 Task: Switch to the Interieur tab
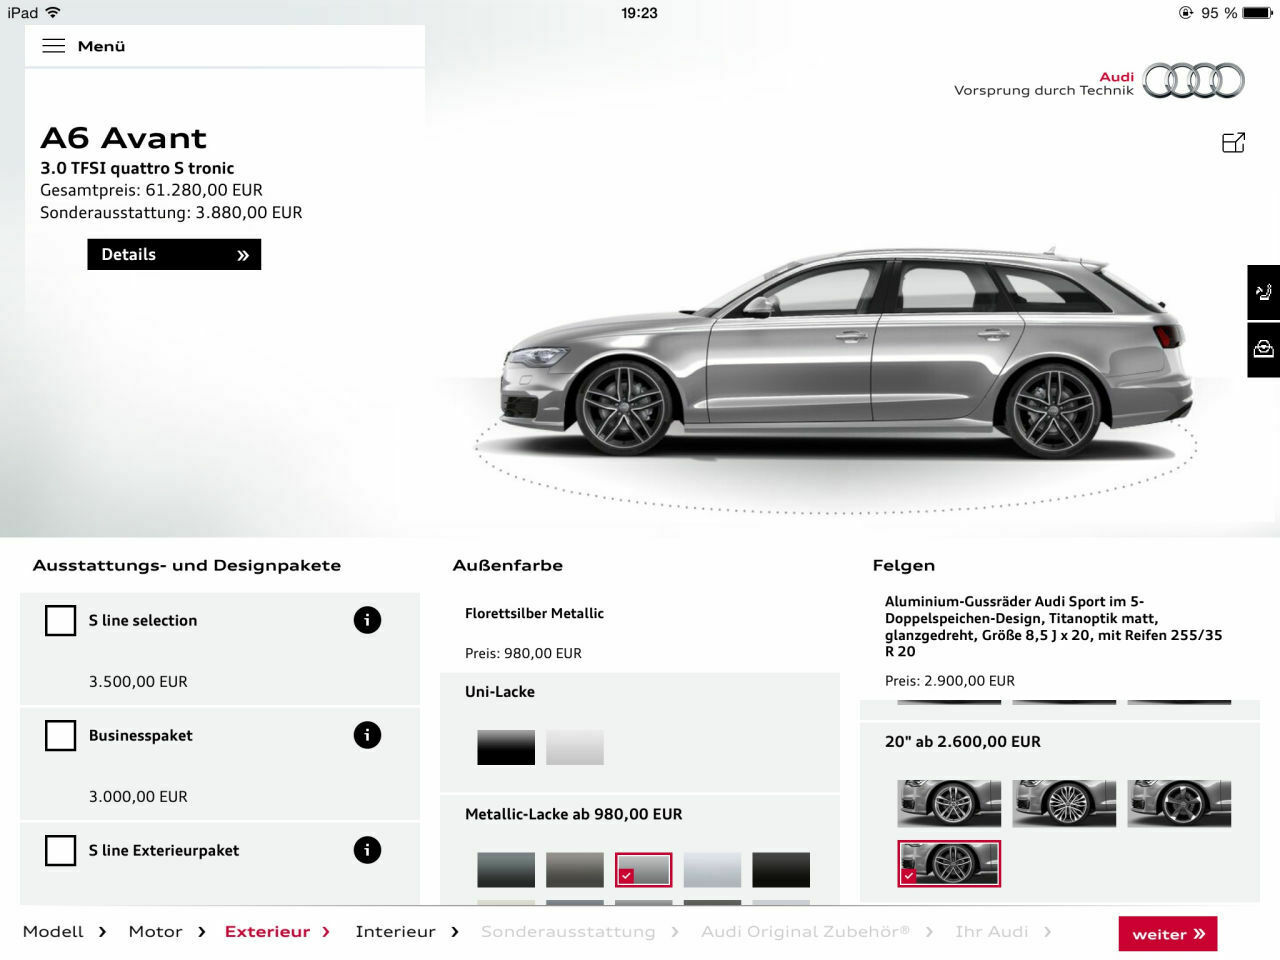point(395,931)
